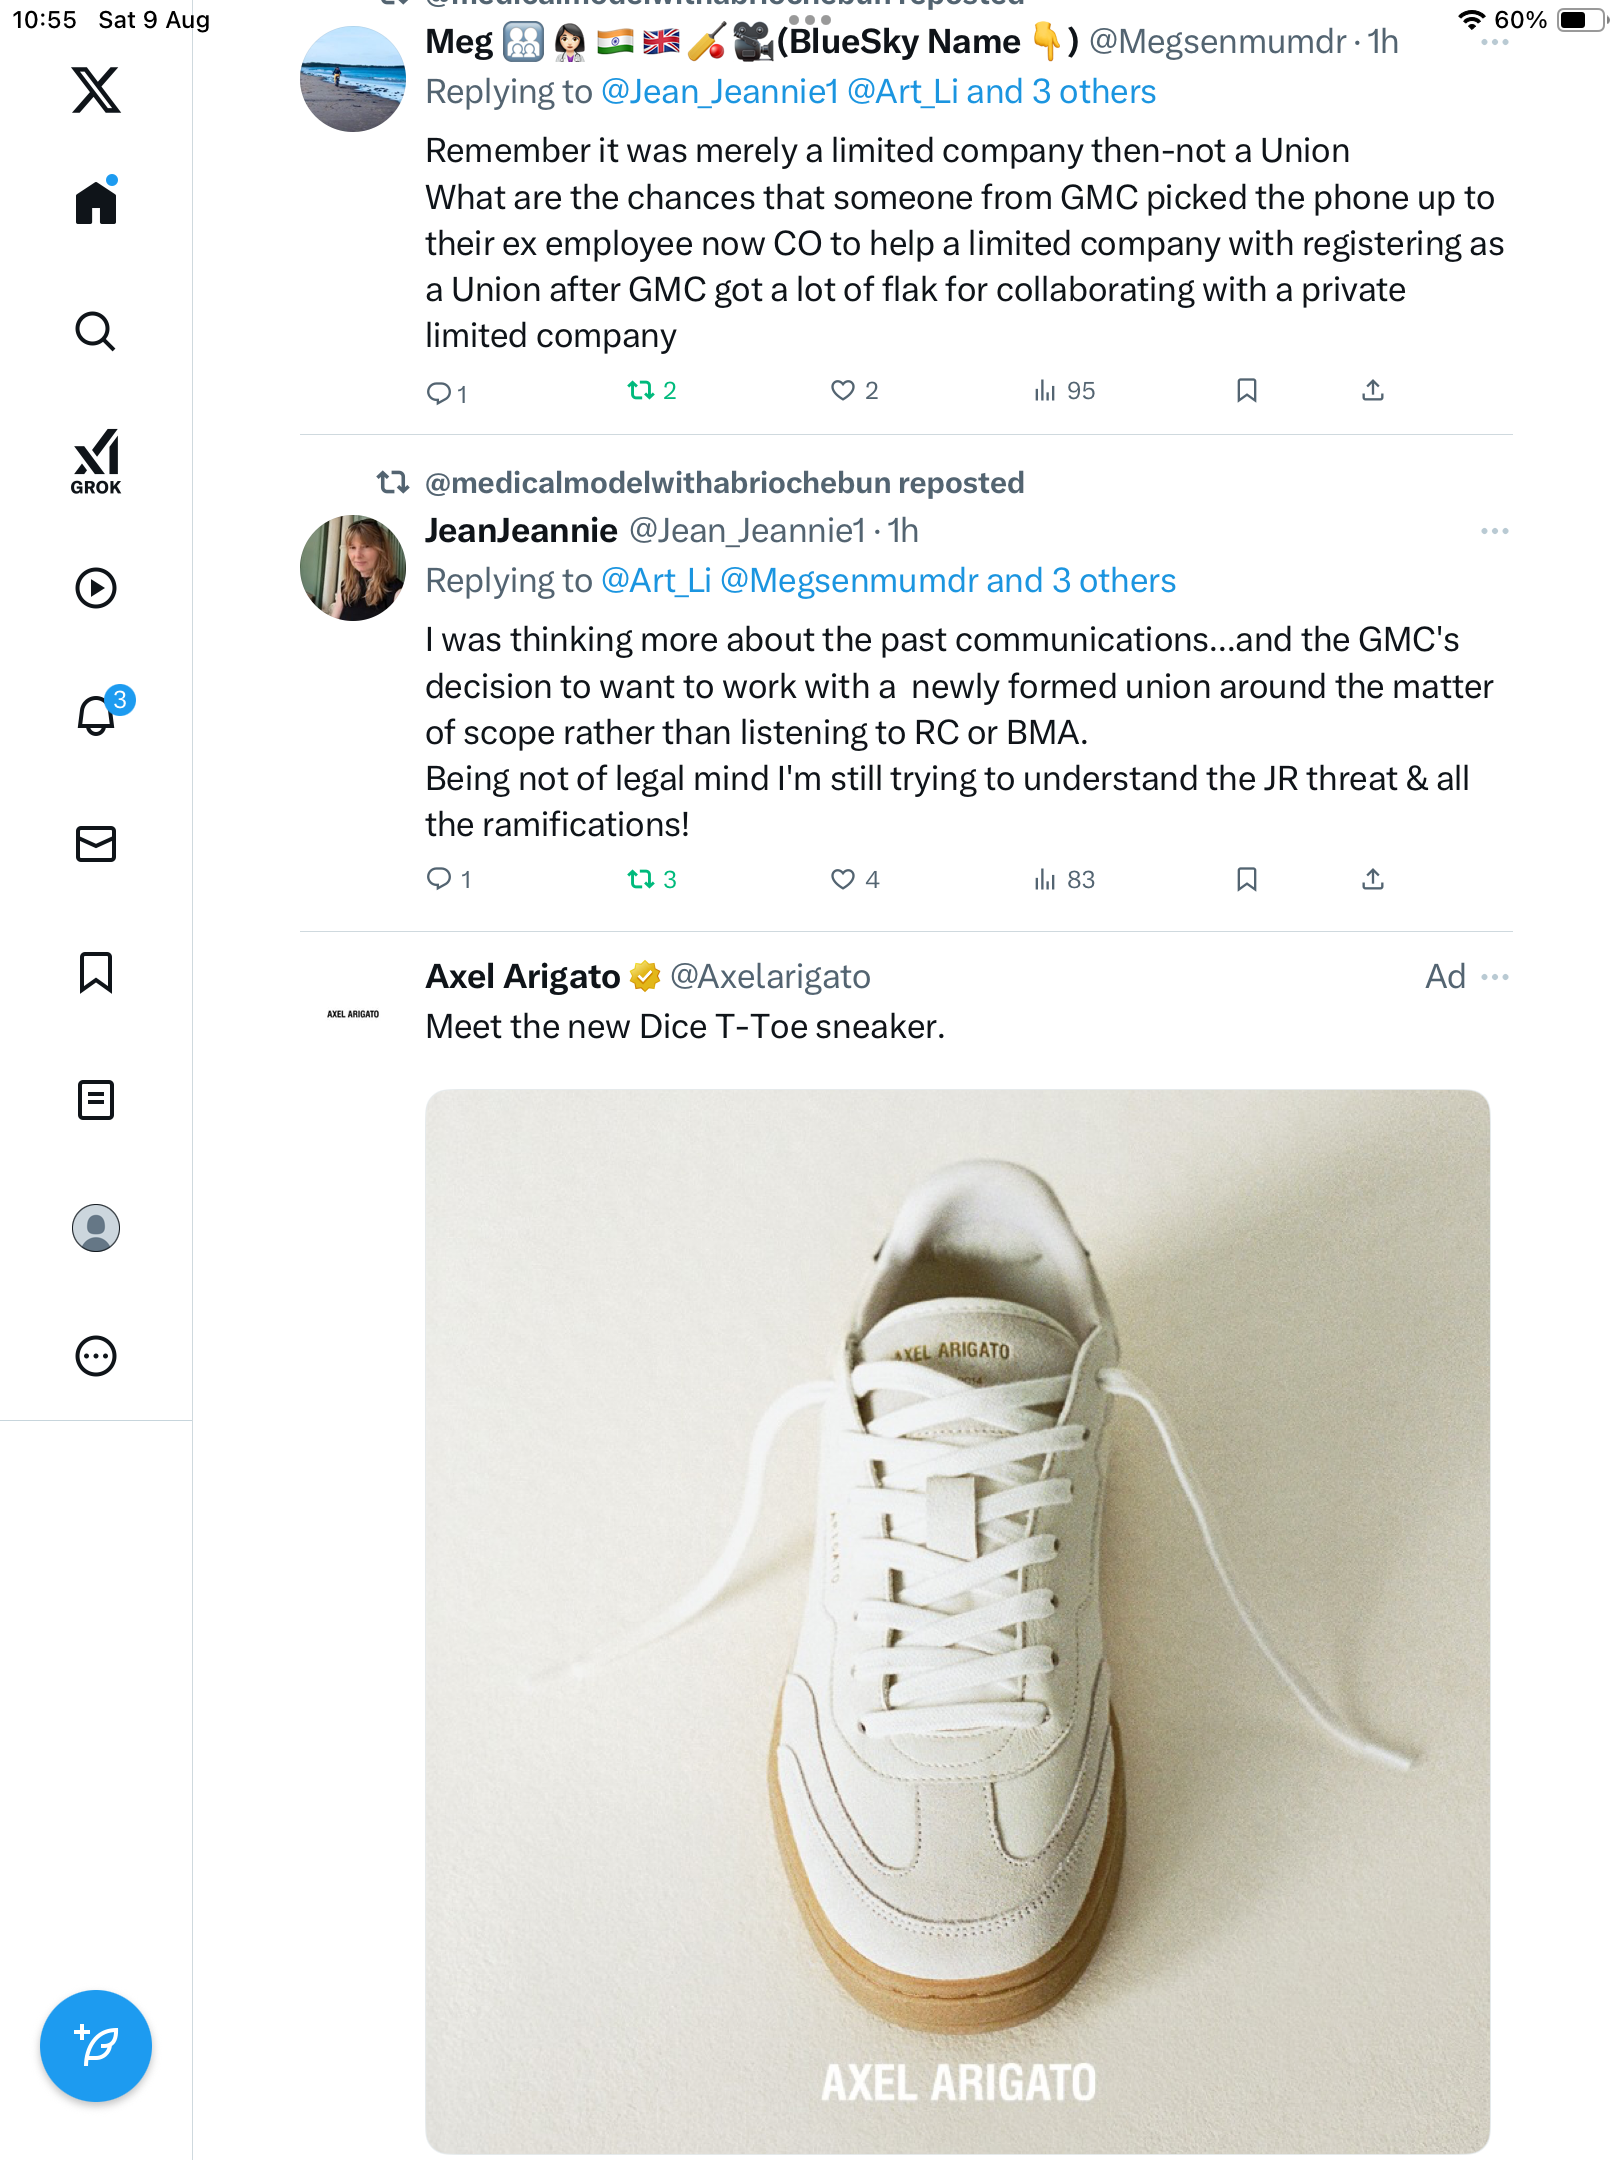Open the video play tab in sidebar
The height and width of the screenshot is (2160, 1620).
click(96, 588)
